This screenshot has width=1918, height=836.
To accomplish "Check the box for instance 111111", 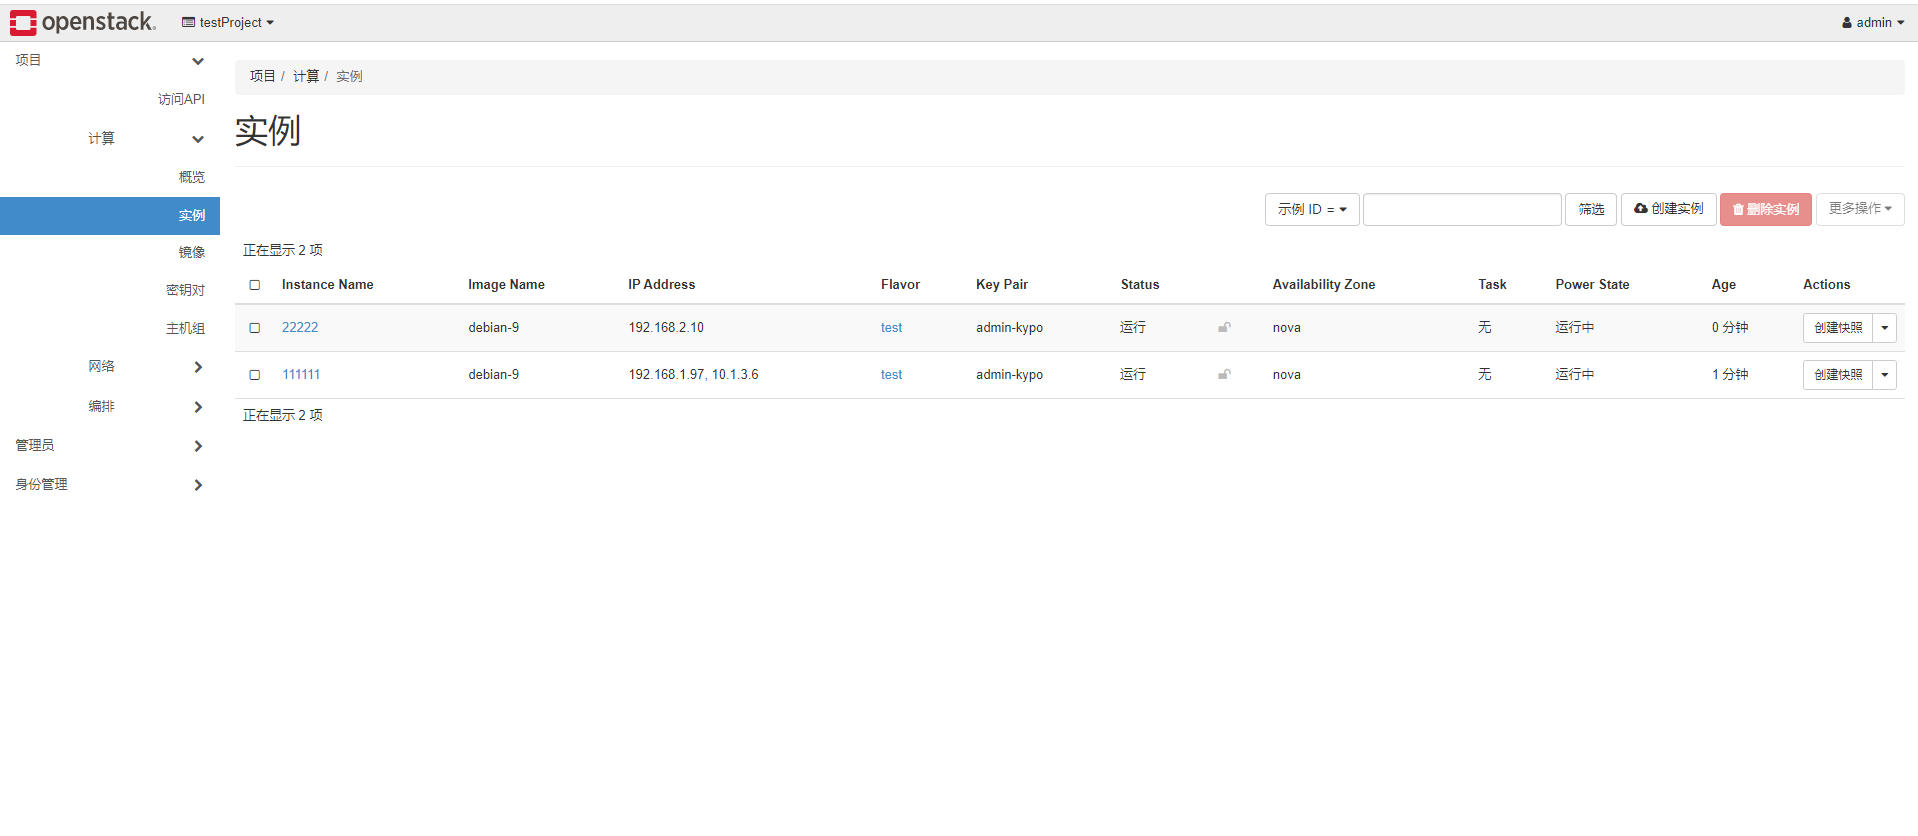I will pos(255,375).
